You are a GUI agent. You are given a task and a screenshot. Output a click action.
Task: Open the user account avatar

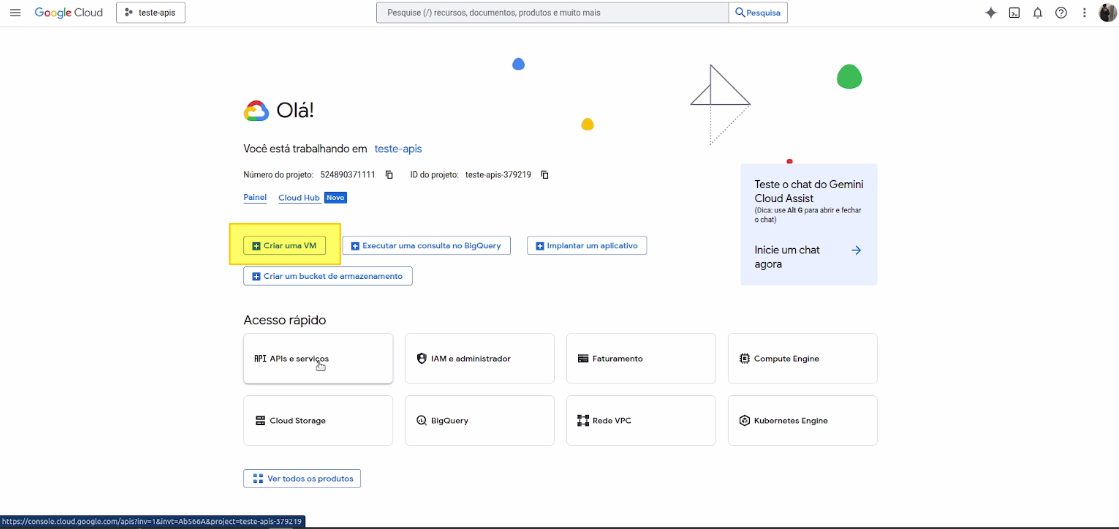click(x=1107, y=13)
